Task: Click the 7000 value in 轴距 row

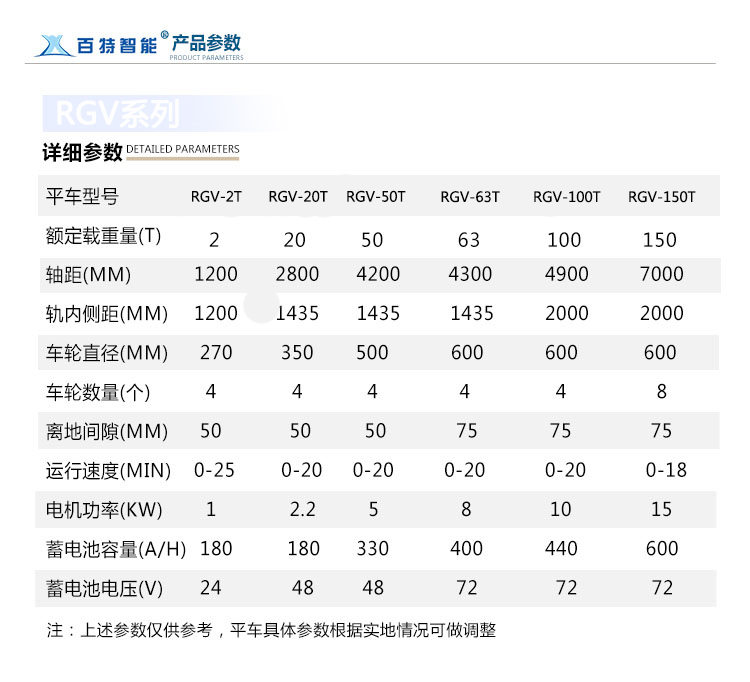Action: tap(661, 275)
